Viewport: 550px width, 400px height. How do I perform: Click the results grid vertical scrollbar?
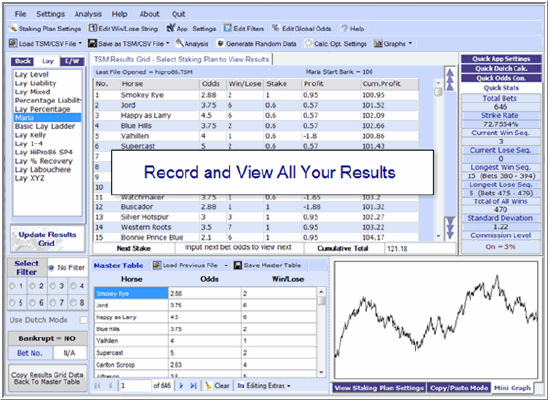[438, 159]
